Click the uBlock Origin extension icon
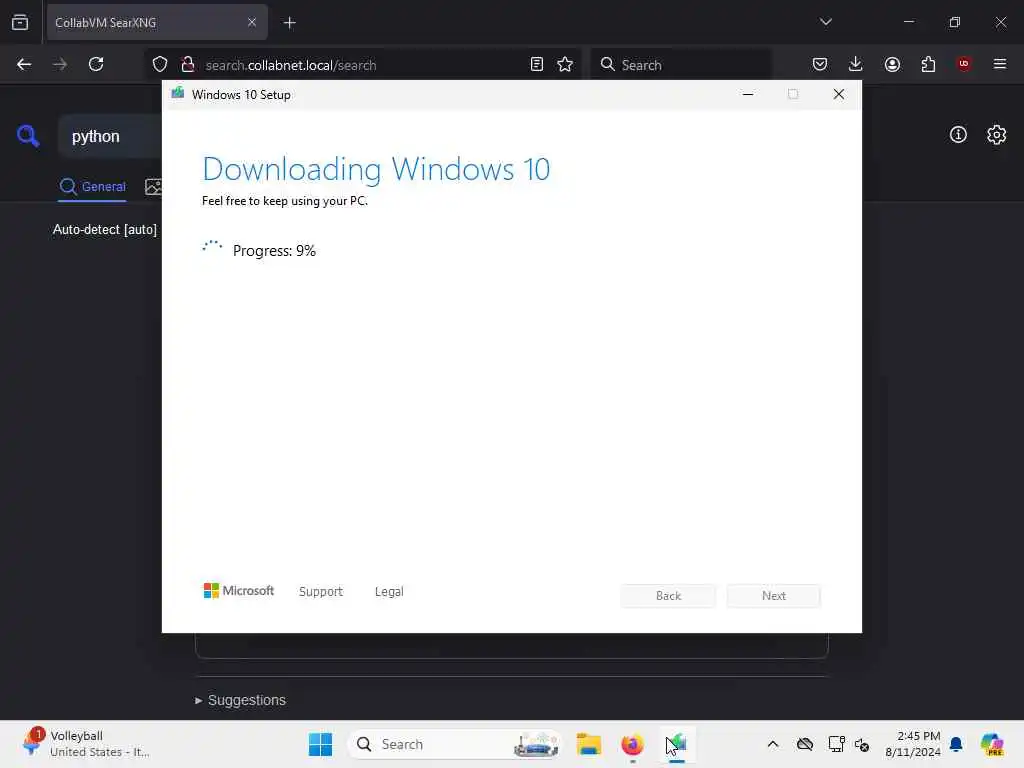 tap(964, 64)
